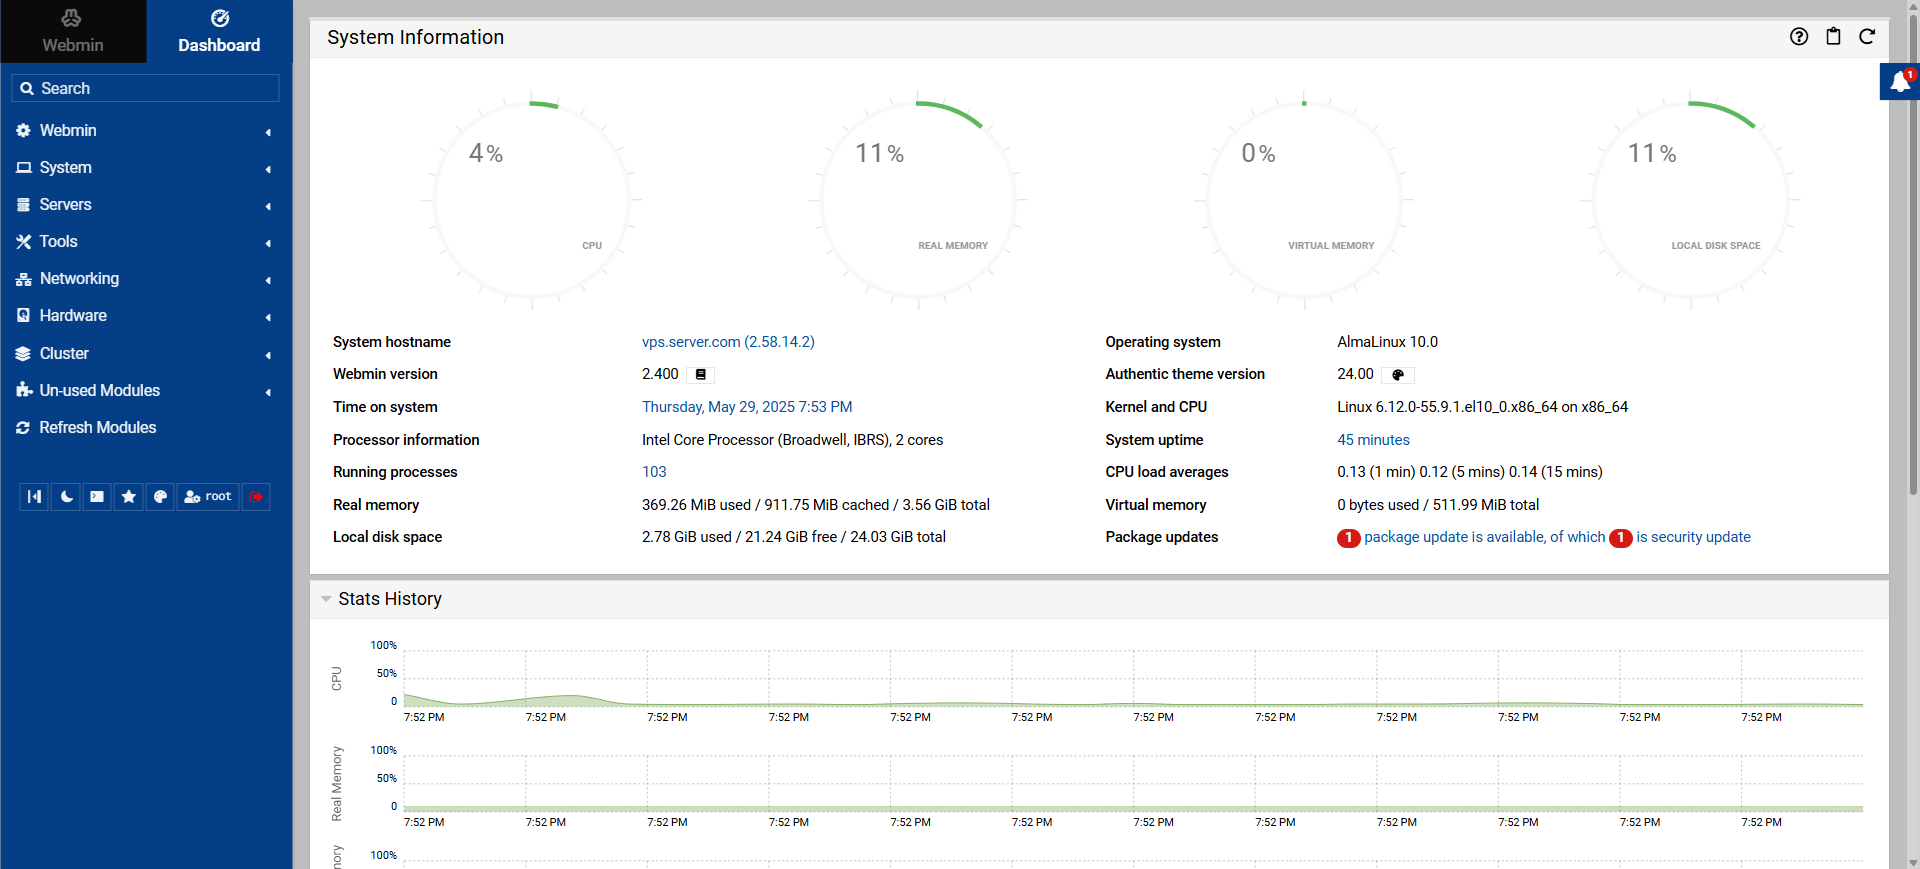Open the command shell terminal icon

(x=97, y=497)
